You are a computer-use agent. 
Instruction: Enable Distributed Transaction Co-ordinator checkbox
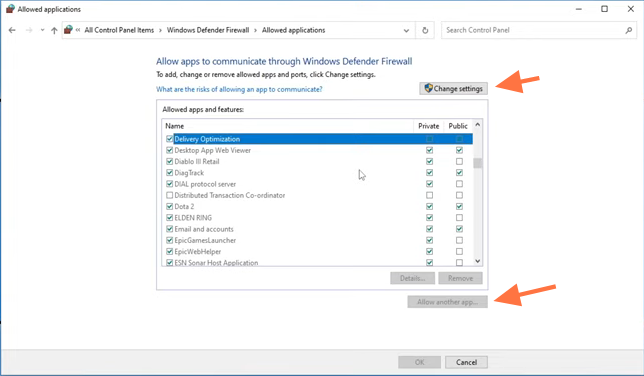(169, 195)
